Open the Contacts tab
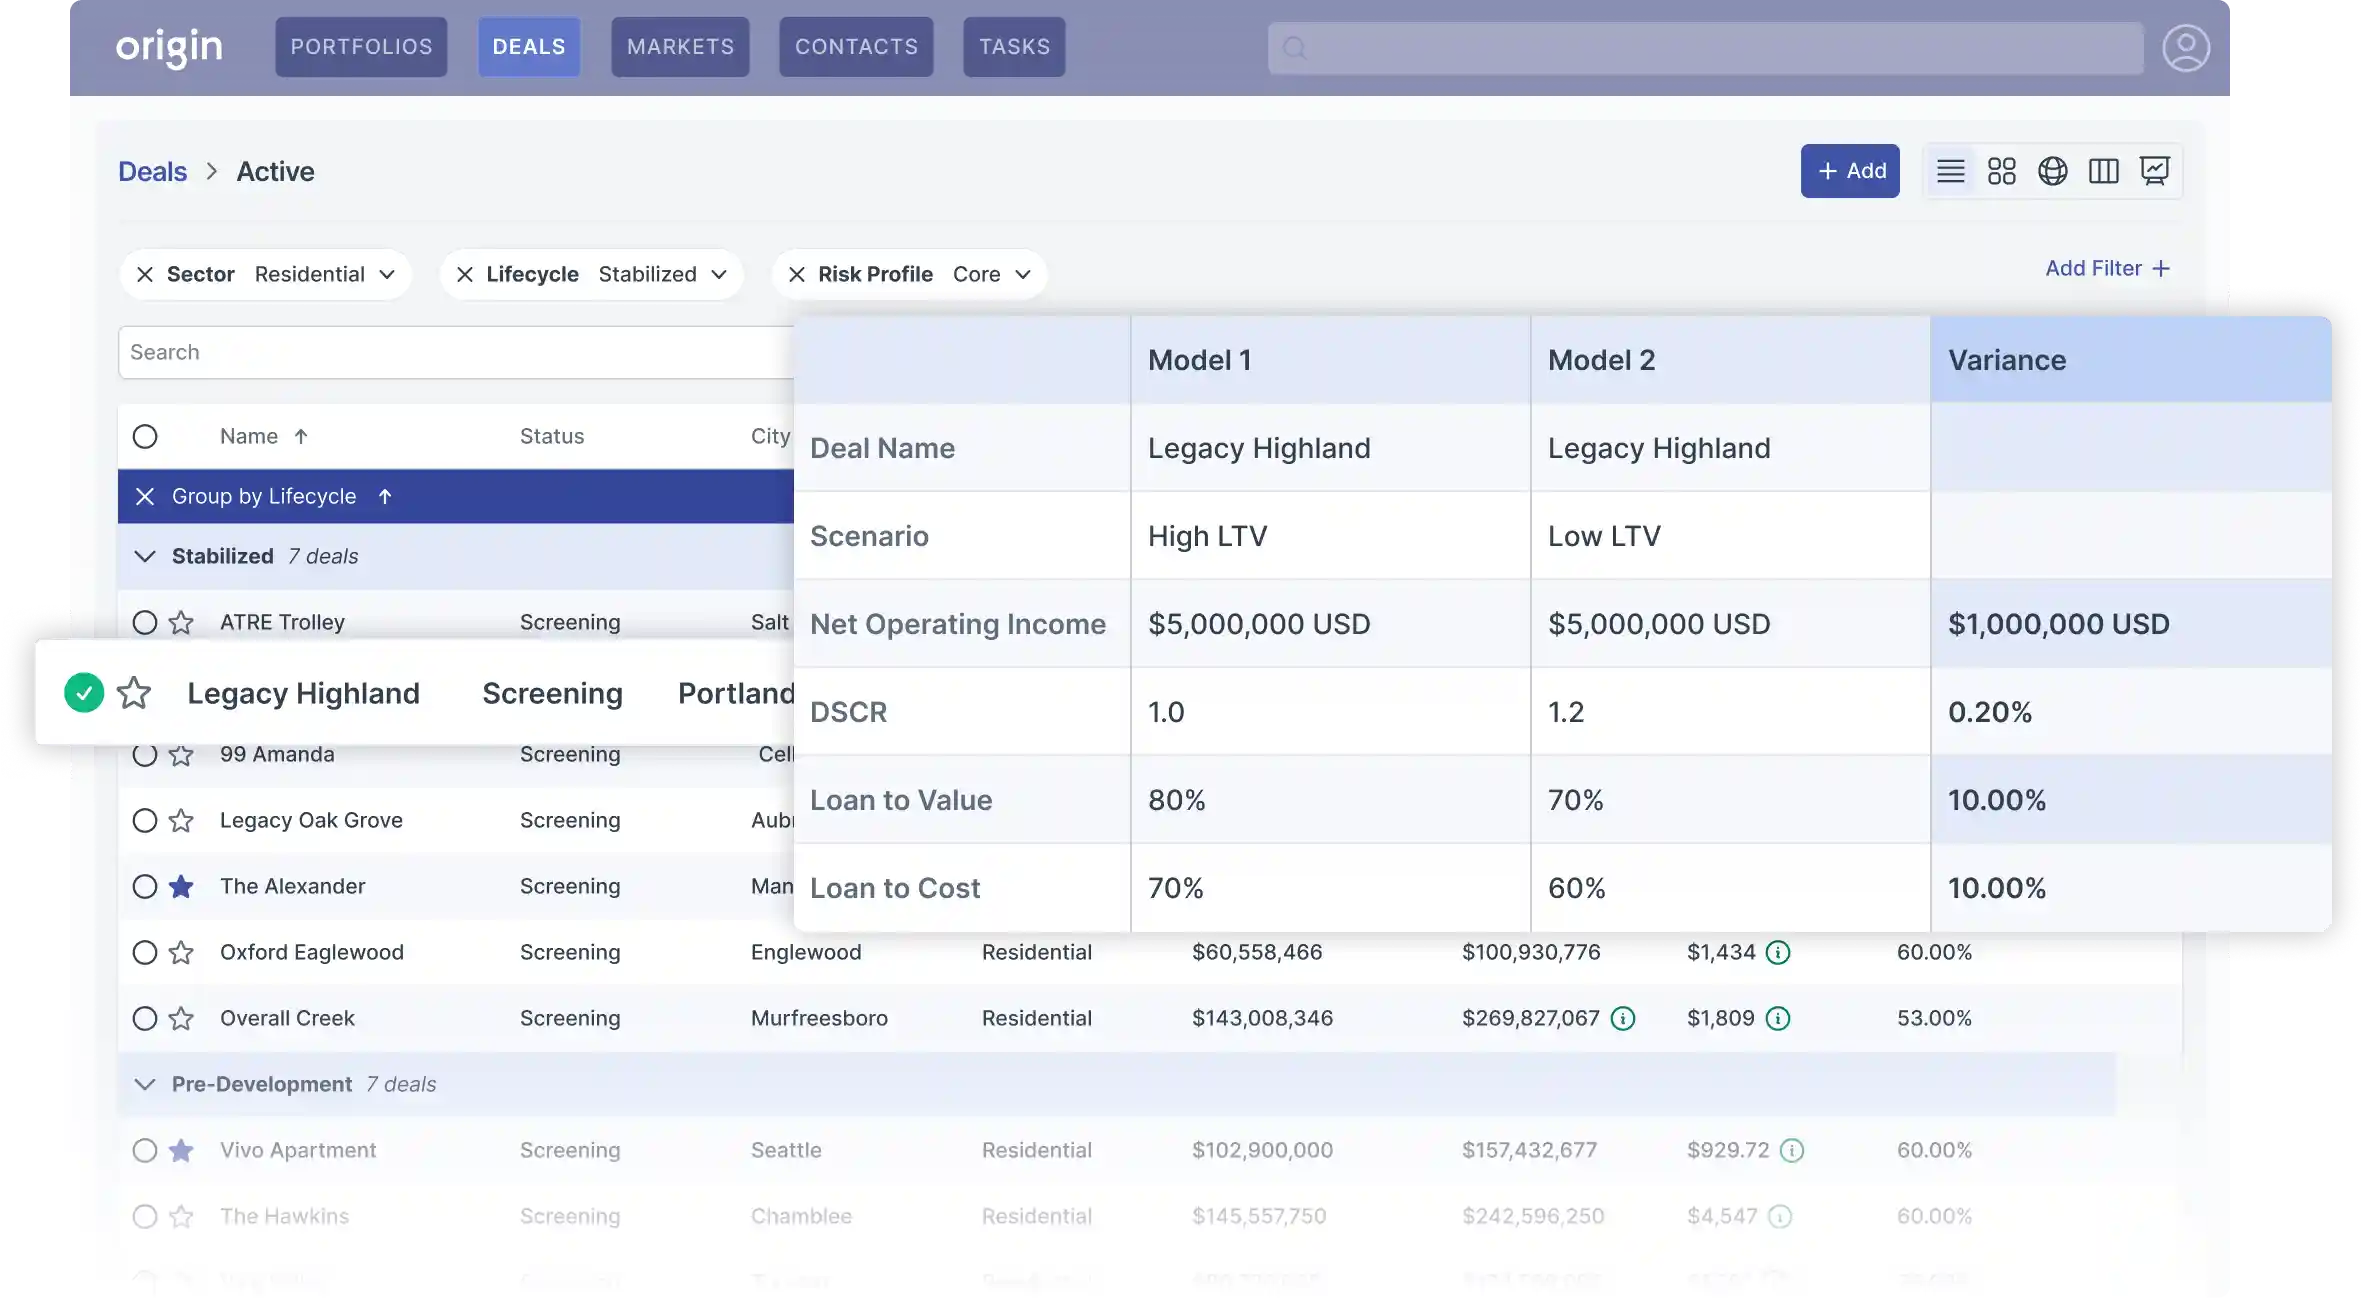Image resolution: width=2364 pixels, height=1298 pixels. (856, 47)
